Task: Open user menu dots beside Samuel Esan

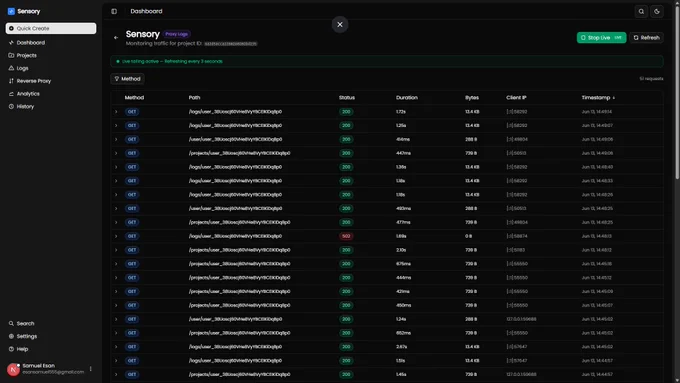Action: click(90, 369)
